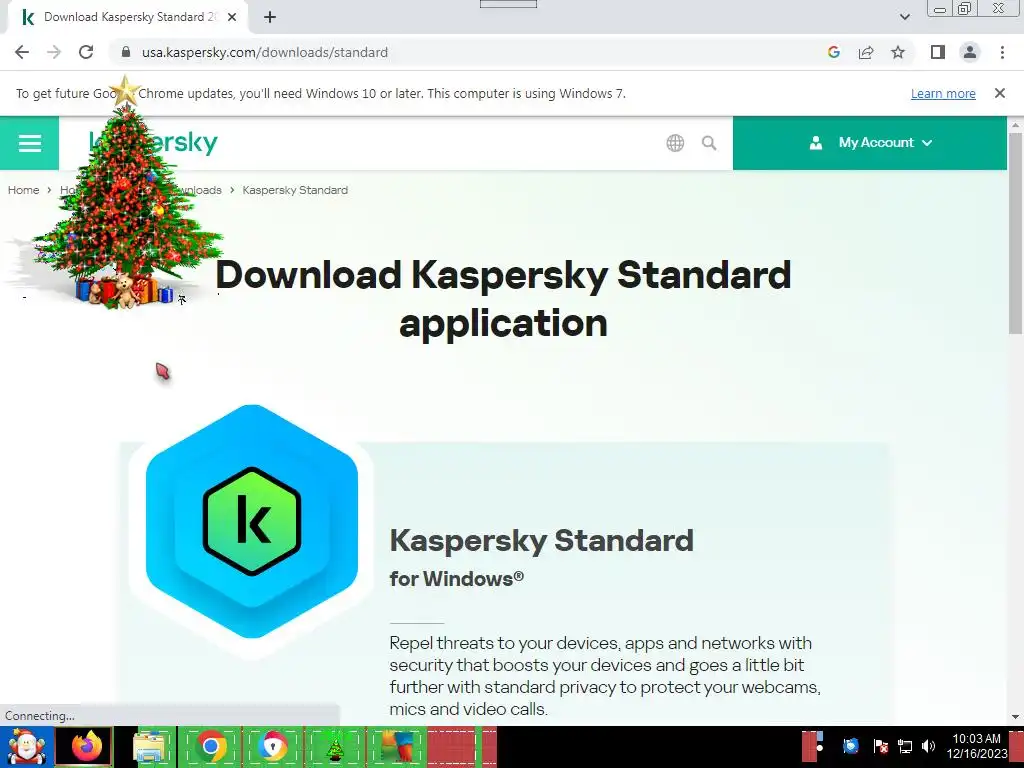This screenshot has width=1024, height=768.
Task: Open the Santa Start button
Action: (26, 747)
